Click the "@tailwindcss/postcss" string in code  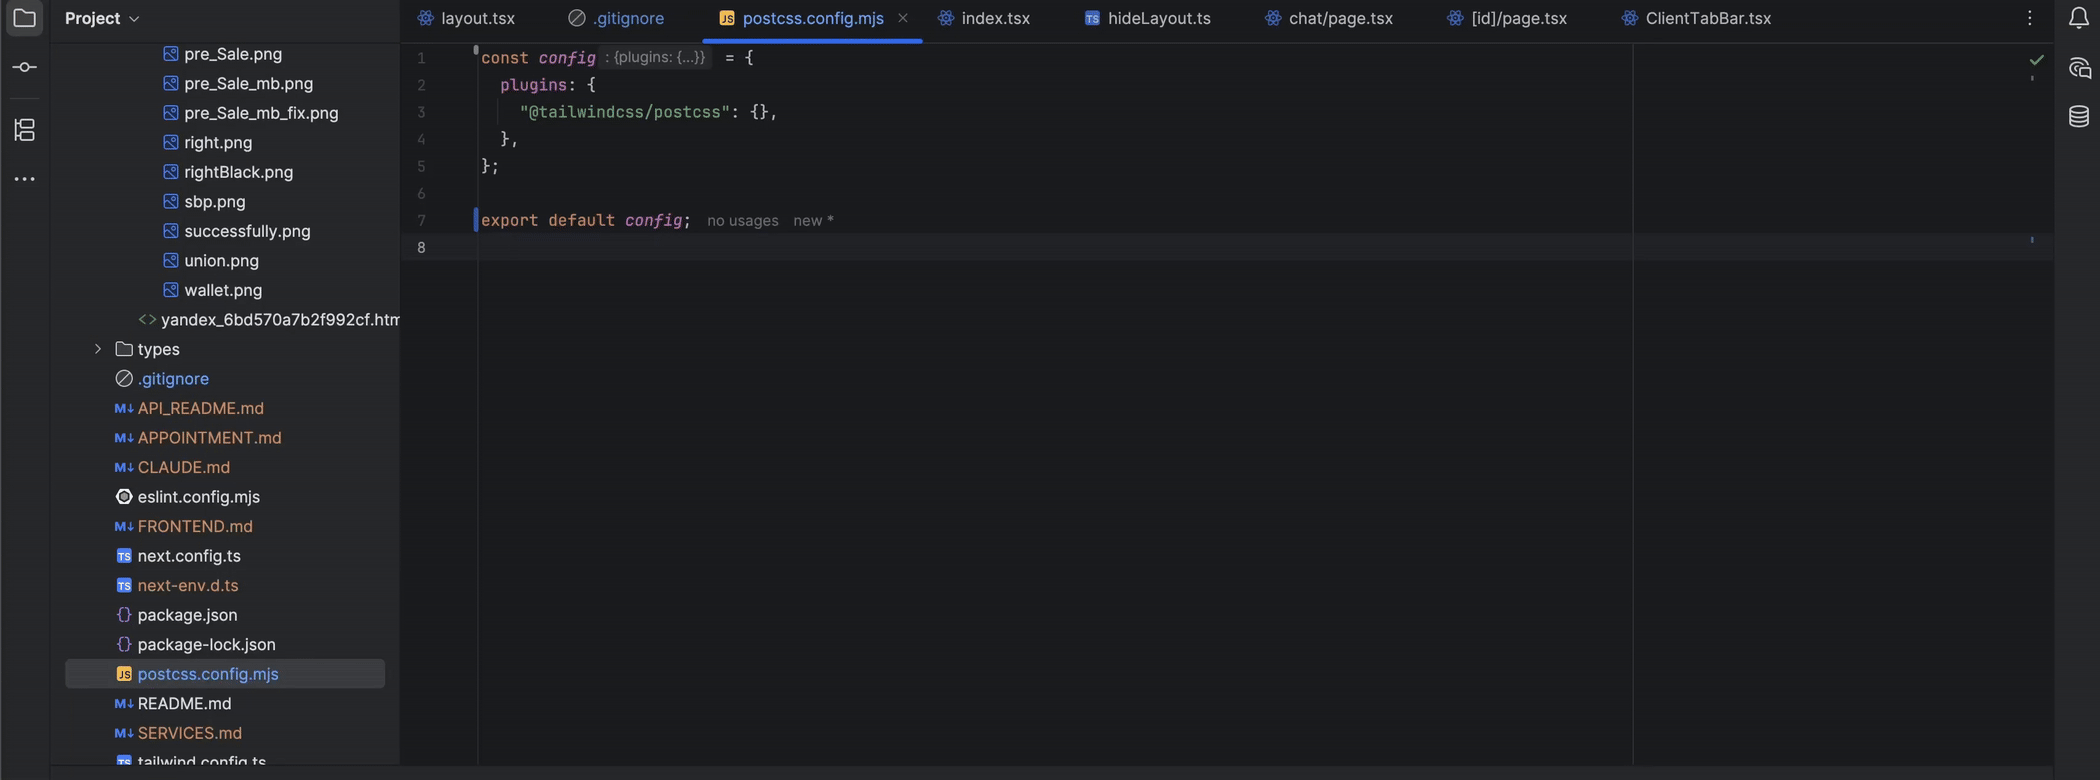coord(625,112)
